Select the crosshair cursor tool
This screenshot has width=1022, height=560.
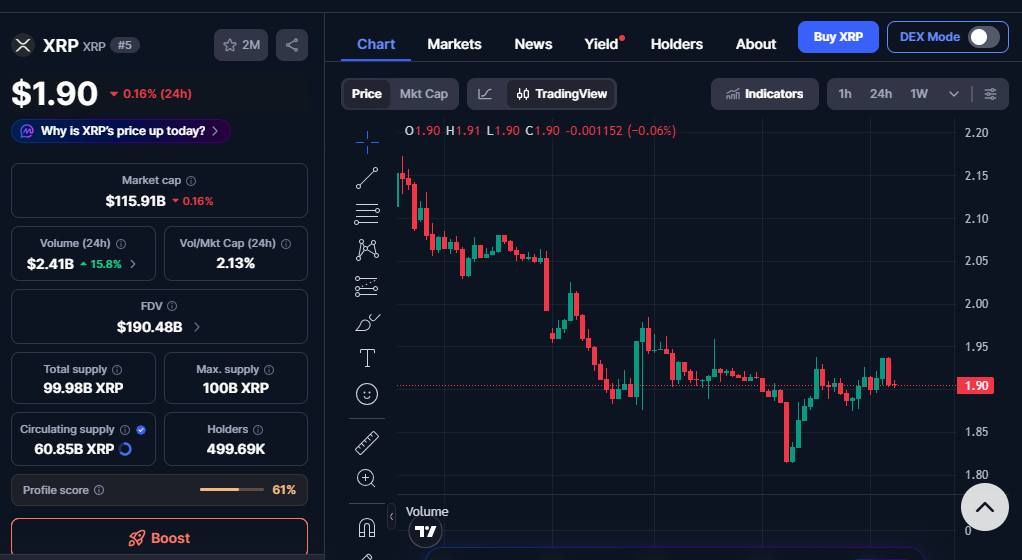pyautogui.click(x=367, y=142)
